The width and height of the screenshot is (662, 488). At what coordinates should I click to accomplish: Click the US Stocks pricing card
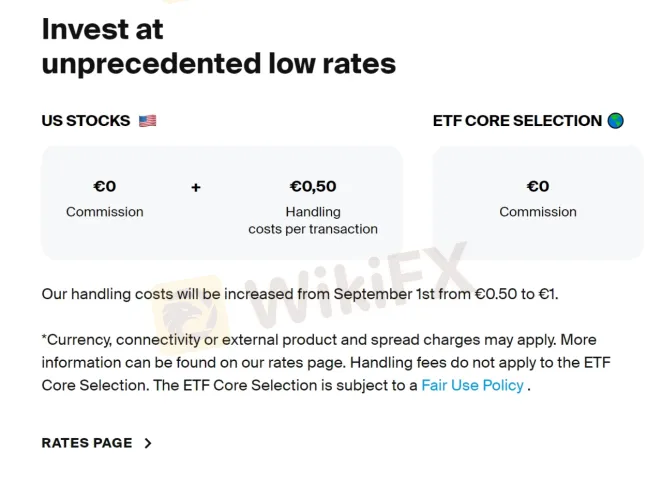click(222, 203)
